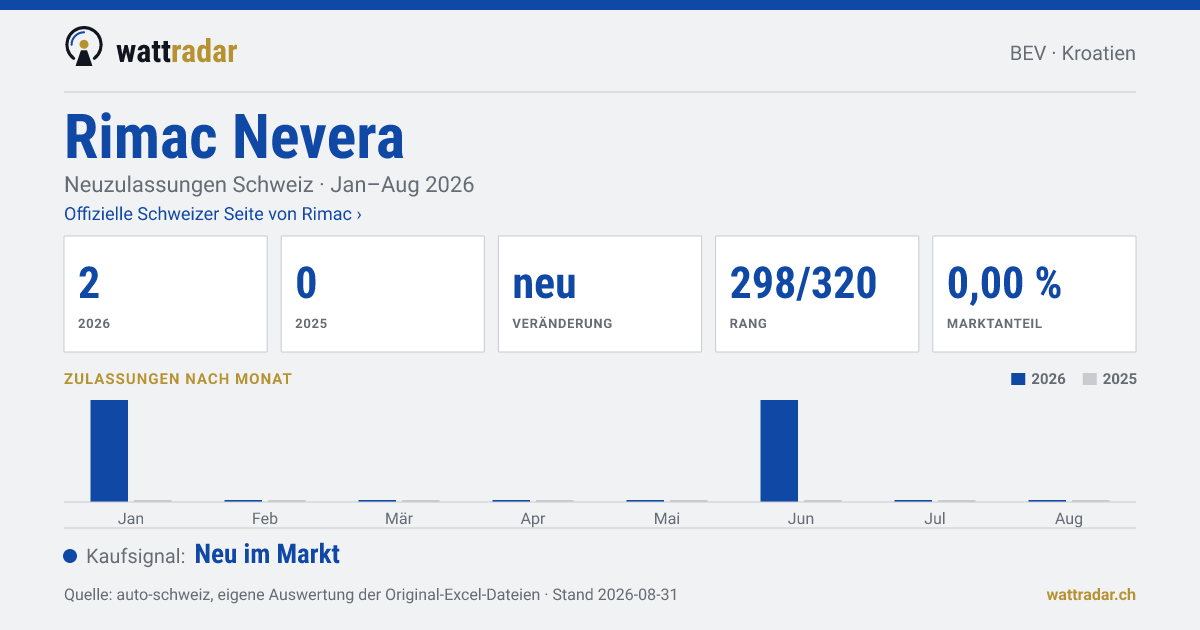
Task: Click the Aug axis label
Action: coord(1069,518)
